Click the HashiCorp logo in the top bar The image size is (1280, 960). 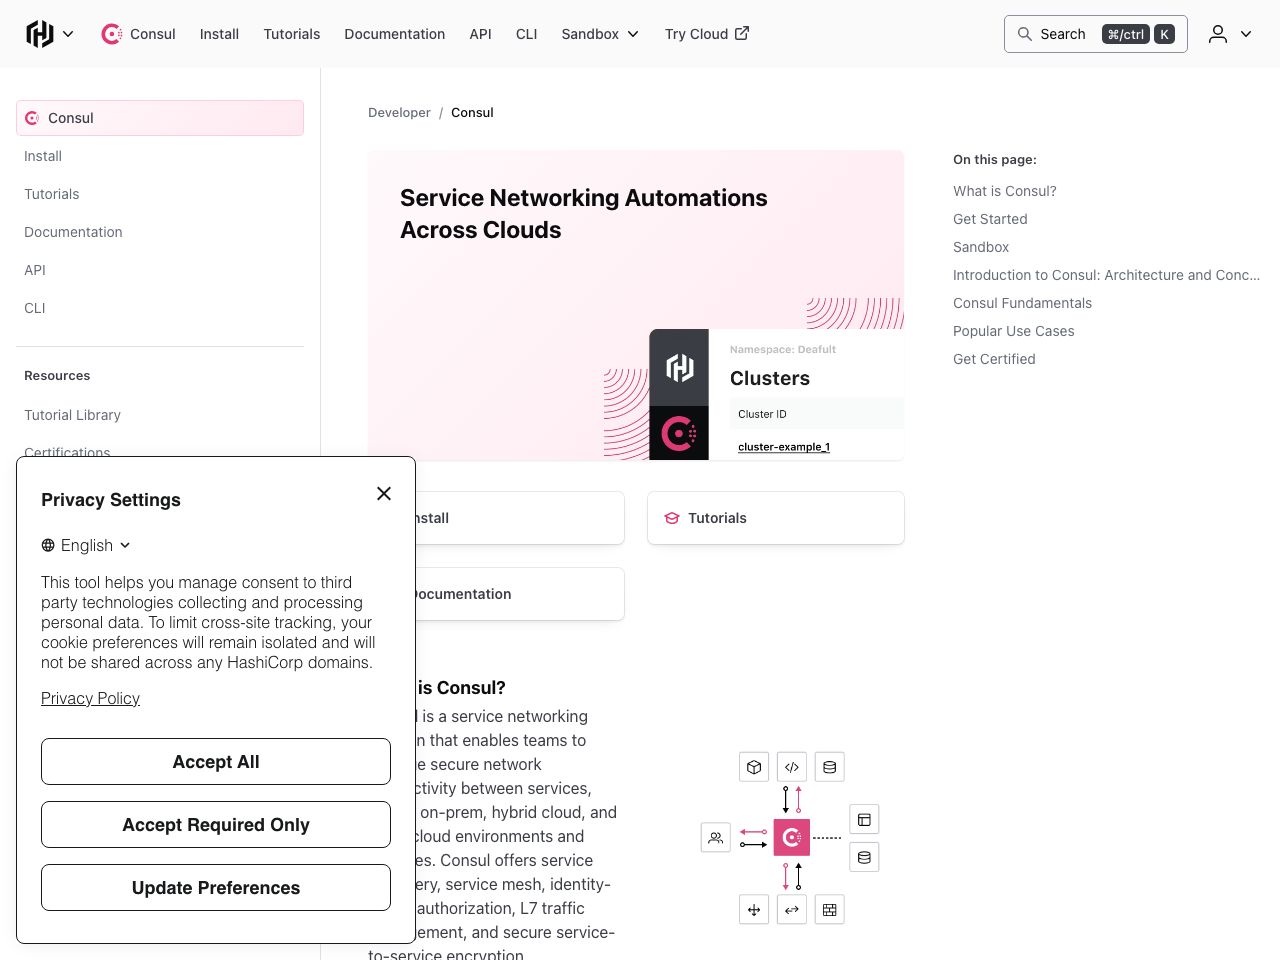[38, 33]
